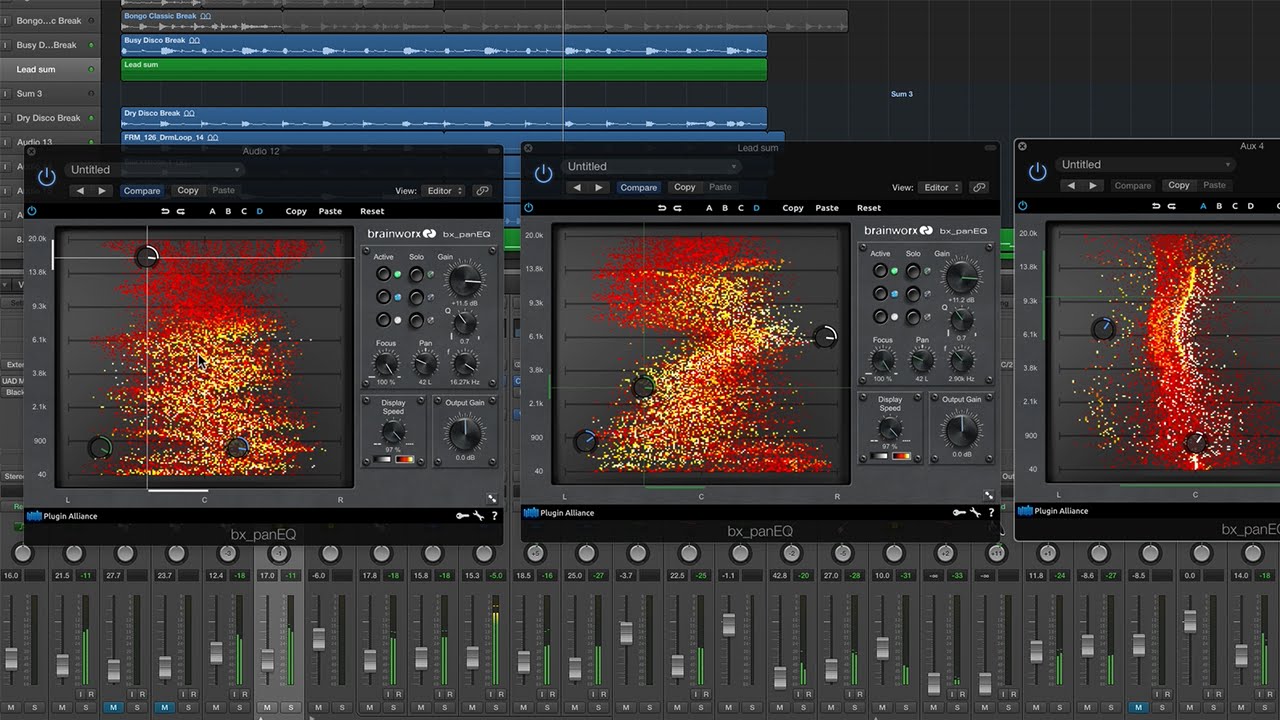Click the key icon in the Lead sum plugin footer
The height and width of the screenshot is (720, 1280).
coord(959,513)
